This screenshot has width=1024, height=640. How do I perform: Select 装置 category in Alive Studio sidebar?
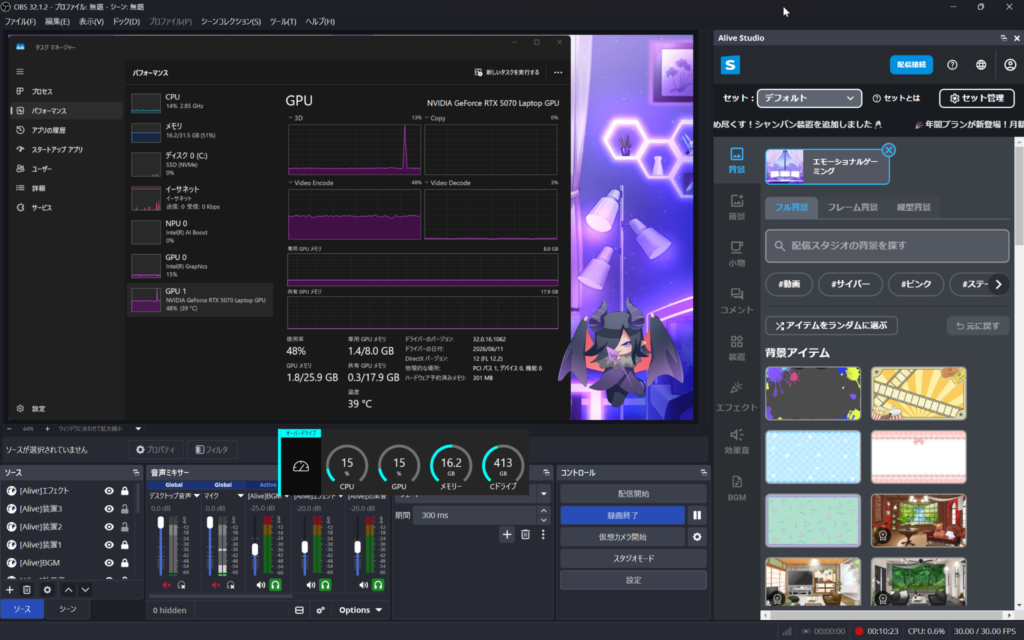click(737, 348)
